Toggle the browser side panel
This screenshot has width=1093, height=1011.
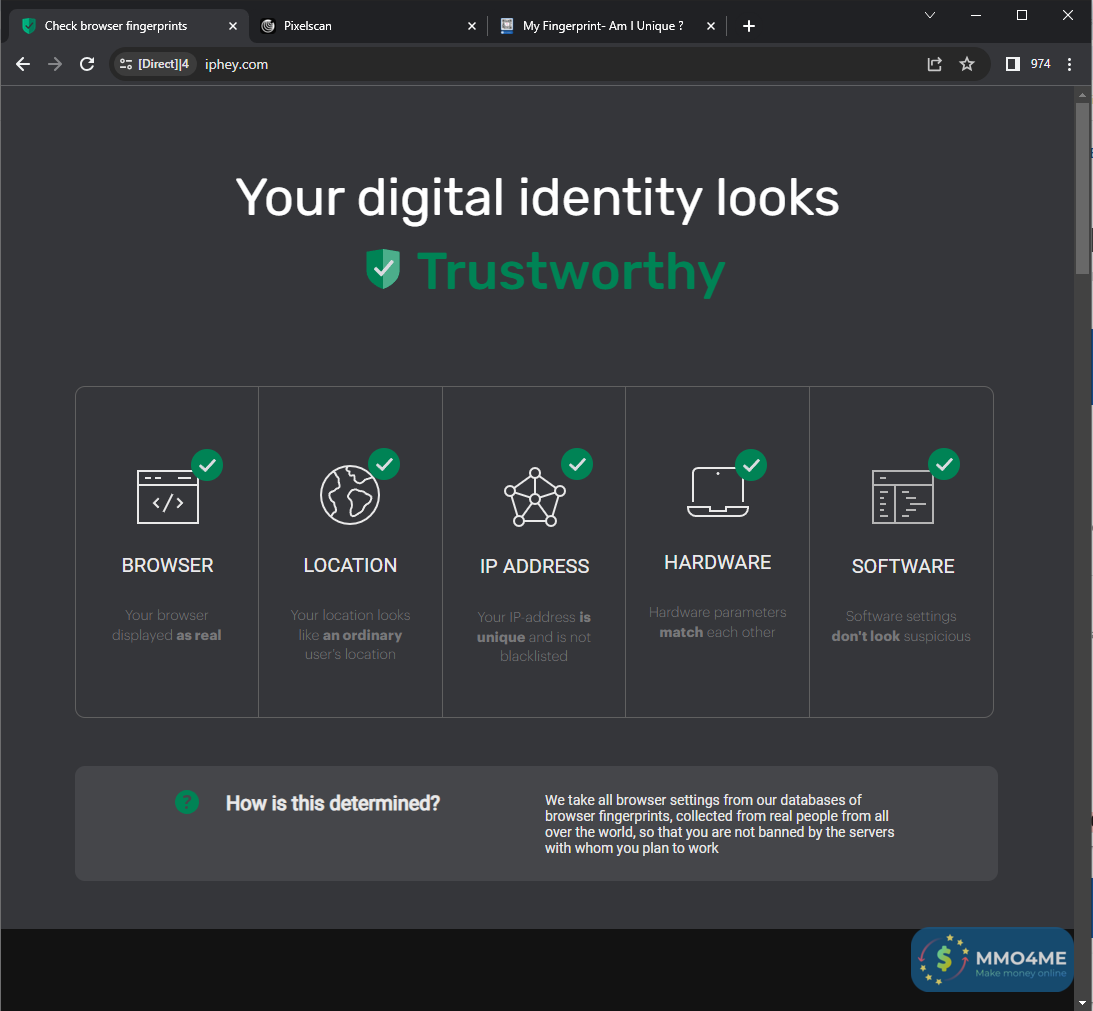[x=1012, y=64]
